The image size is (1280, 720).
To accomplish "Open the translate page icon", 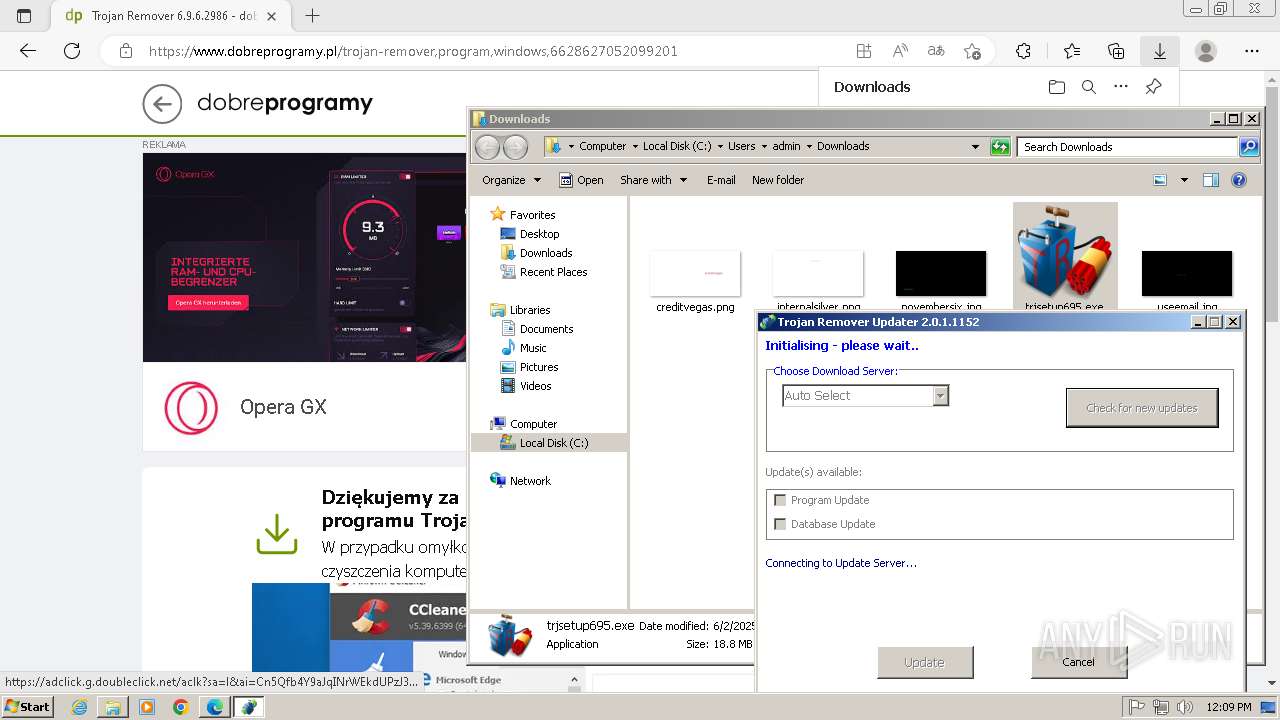I will click(936, 51).
